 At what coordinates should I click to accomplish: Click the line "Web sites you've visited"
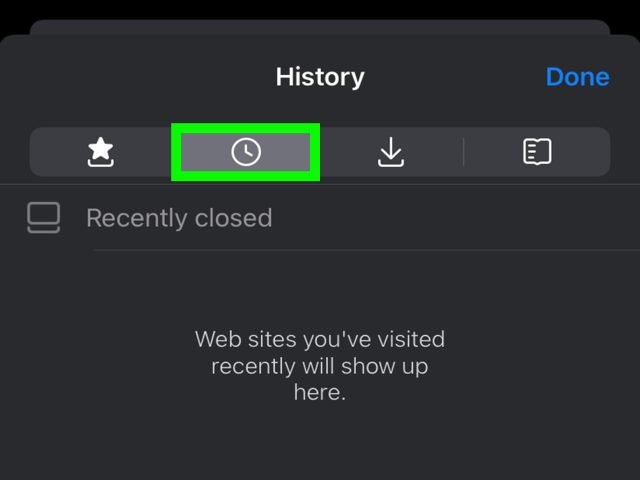coord(320,339)
